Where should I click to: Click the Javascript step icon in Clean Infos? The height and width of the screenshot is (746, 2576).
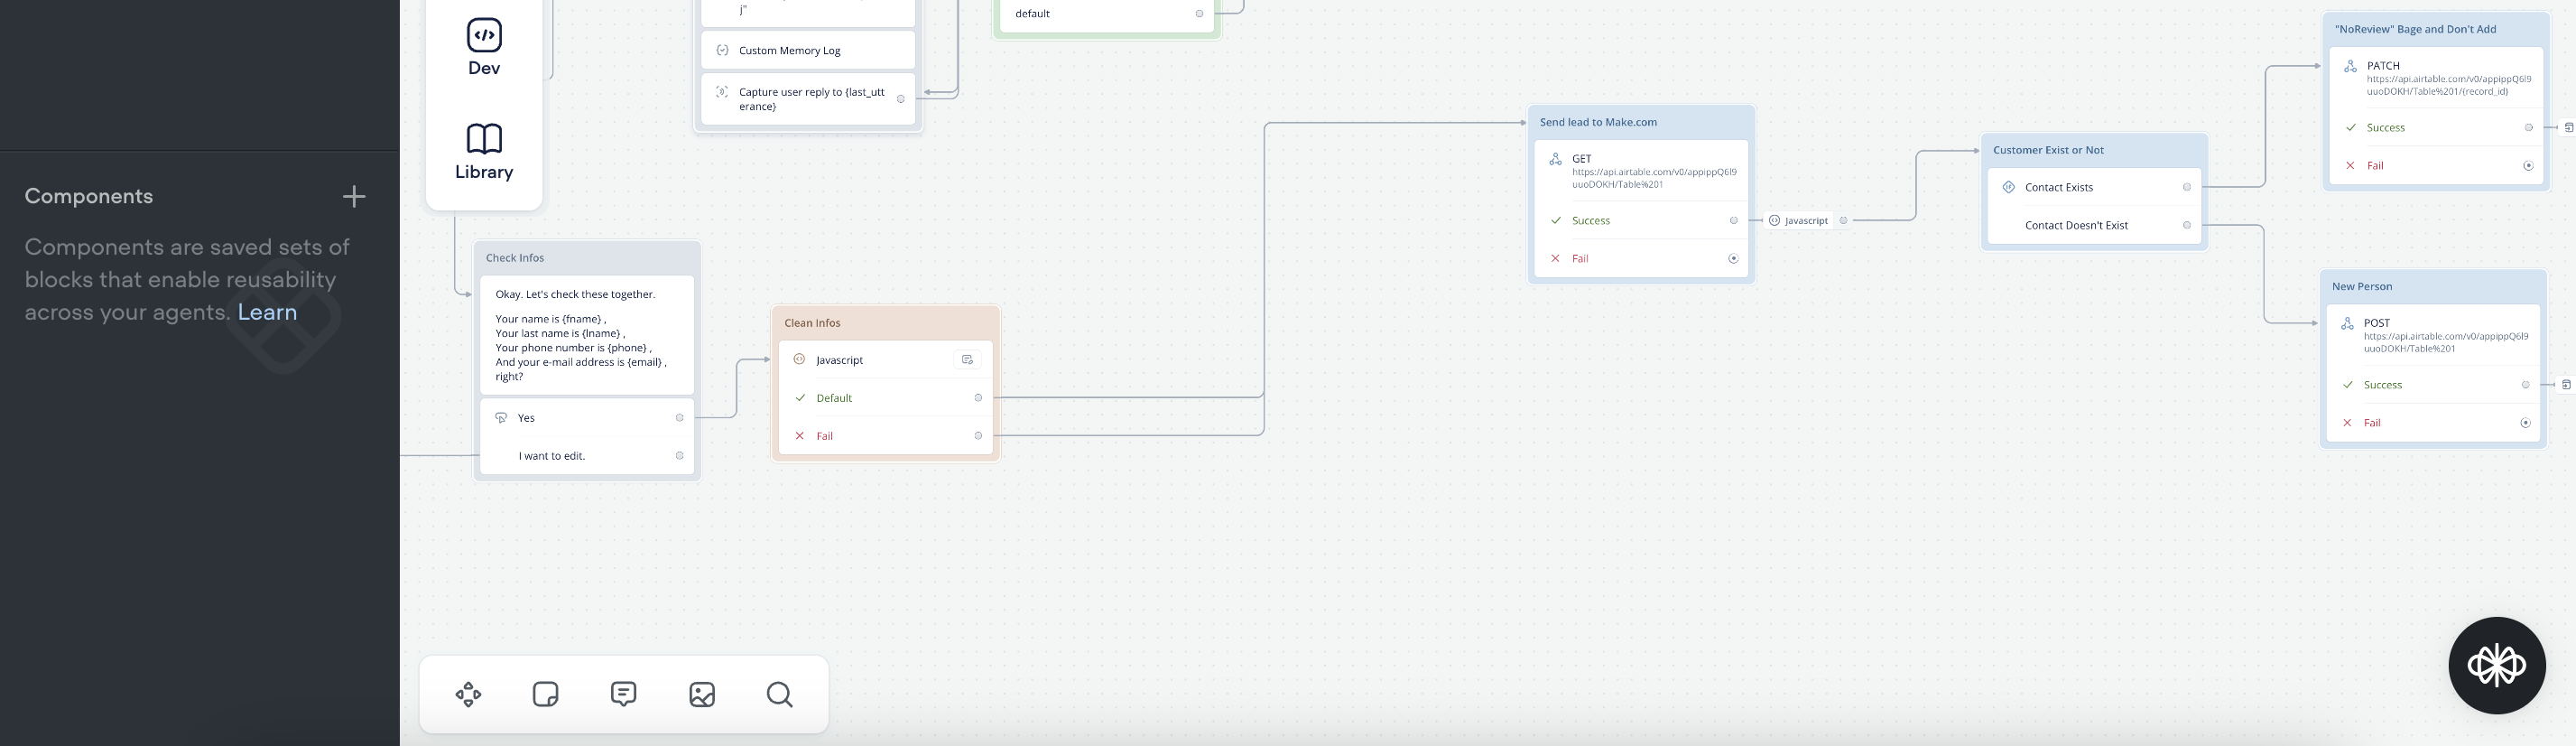coord(799,360)
